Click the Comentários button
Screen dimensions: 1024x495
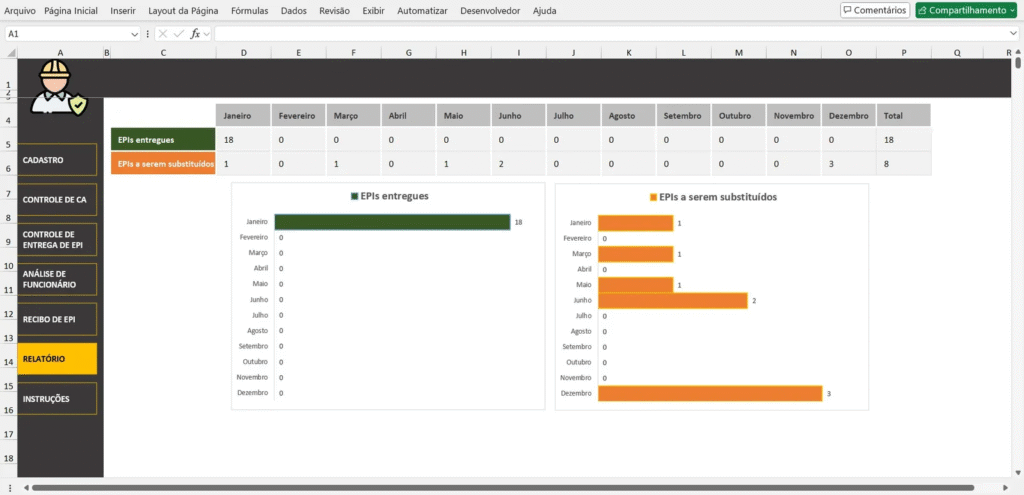click(875, 10)
